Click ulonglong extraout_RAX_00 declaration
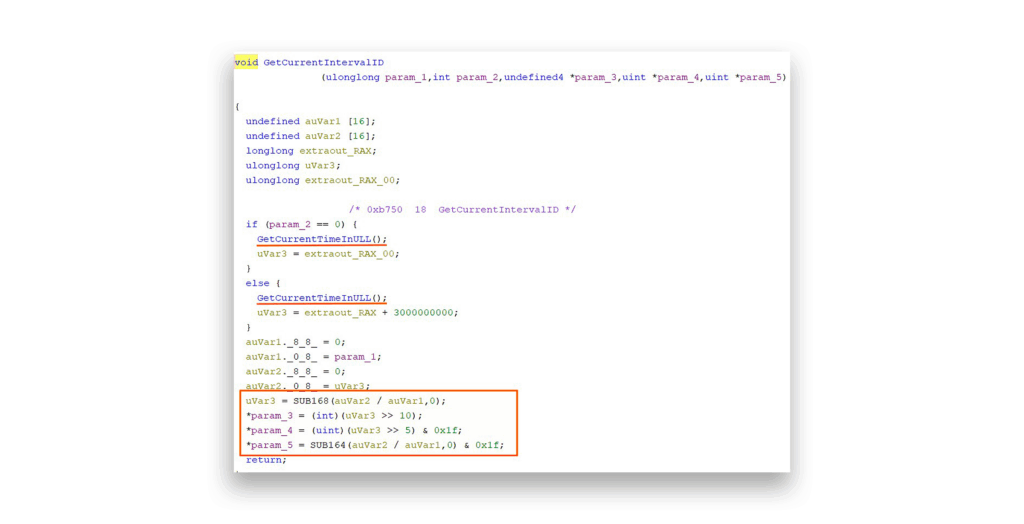Screen dimensions: 1024x524 coord(322,180)
